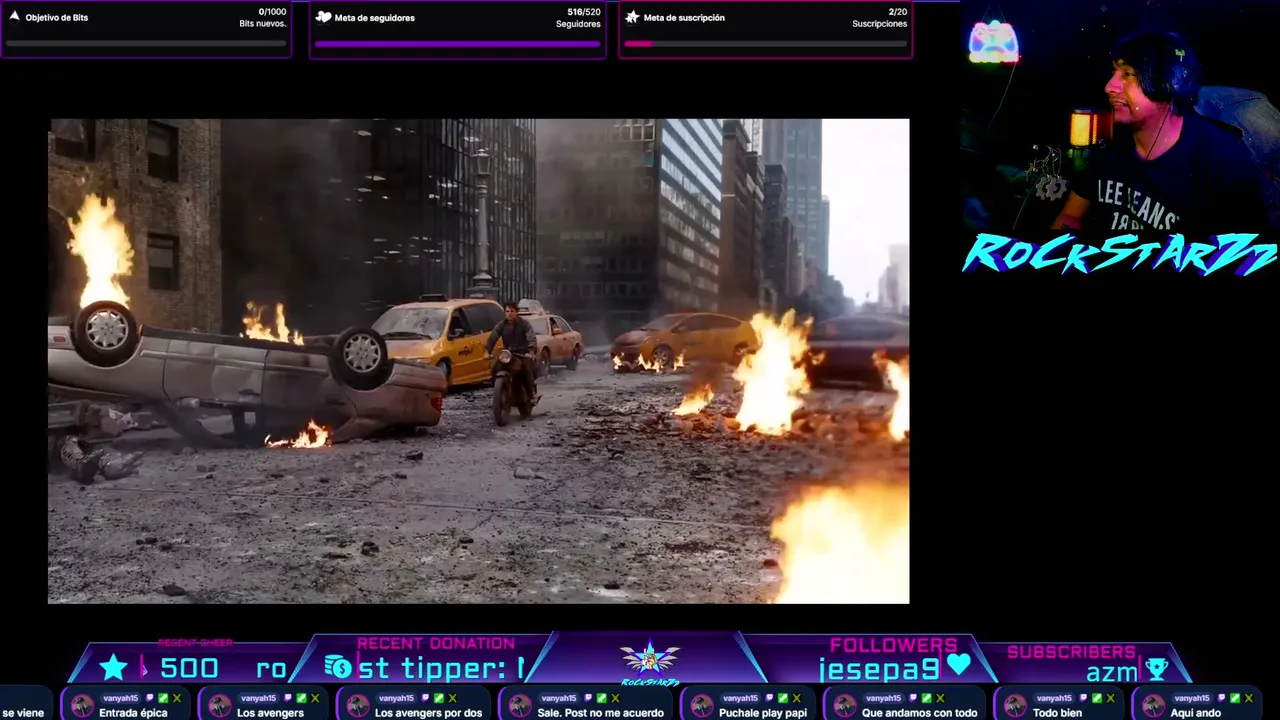Image resolution: width=1280 pixels, height=720 pixels.
Task: Click the vanyah15 username above 'Todo bien'
Action: 1054,698
